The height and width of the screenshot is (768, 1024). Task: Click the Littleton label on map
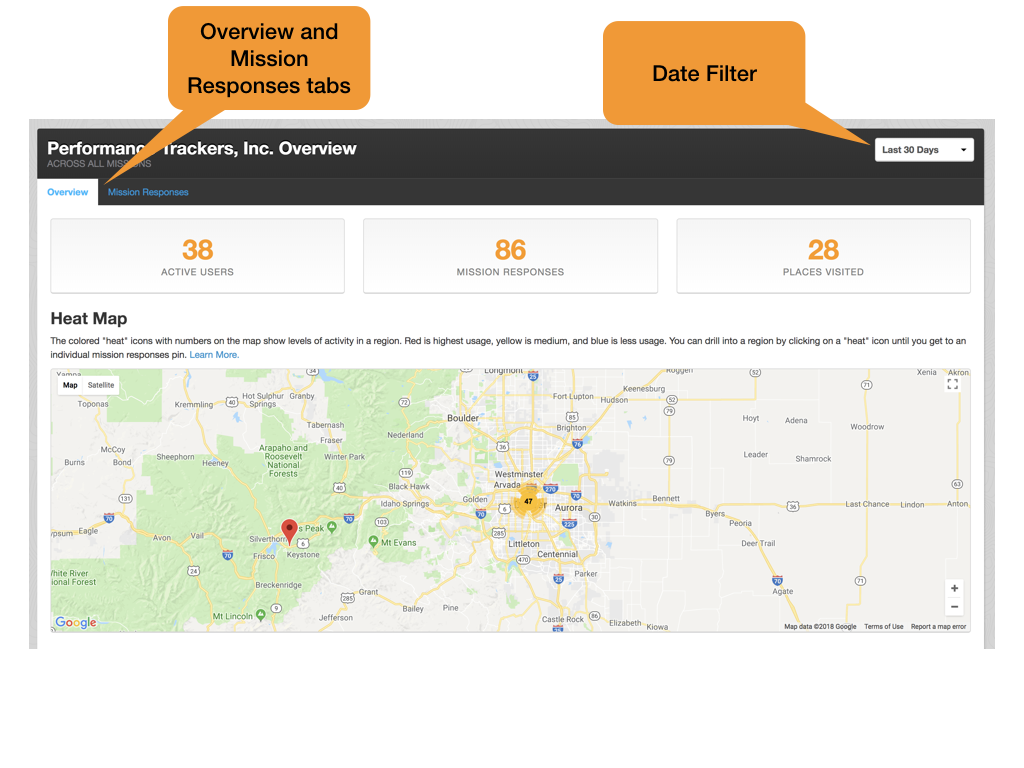tap(524, 544)
